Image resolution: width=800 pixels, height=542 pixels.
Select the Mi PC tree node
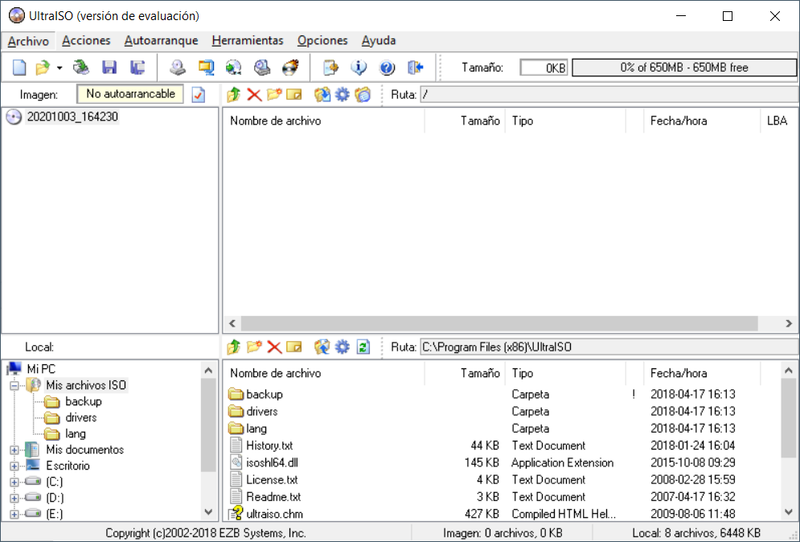(x=41, y=369)
